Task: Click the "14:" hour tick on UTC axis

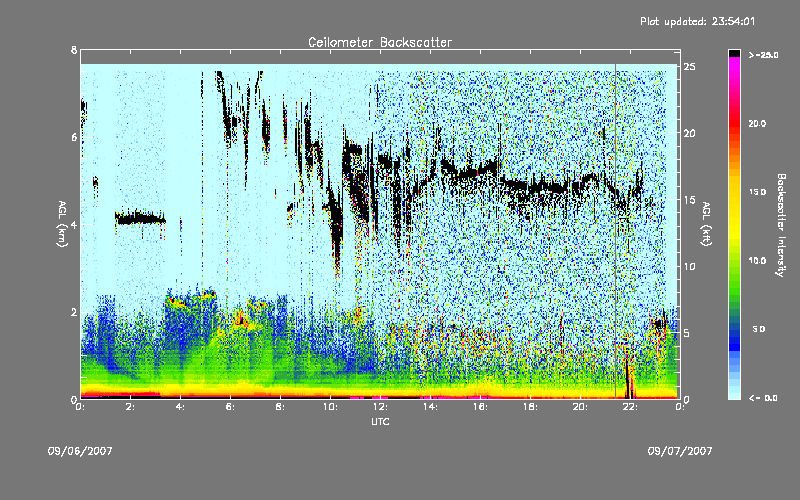Action: (430, 407)
